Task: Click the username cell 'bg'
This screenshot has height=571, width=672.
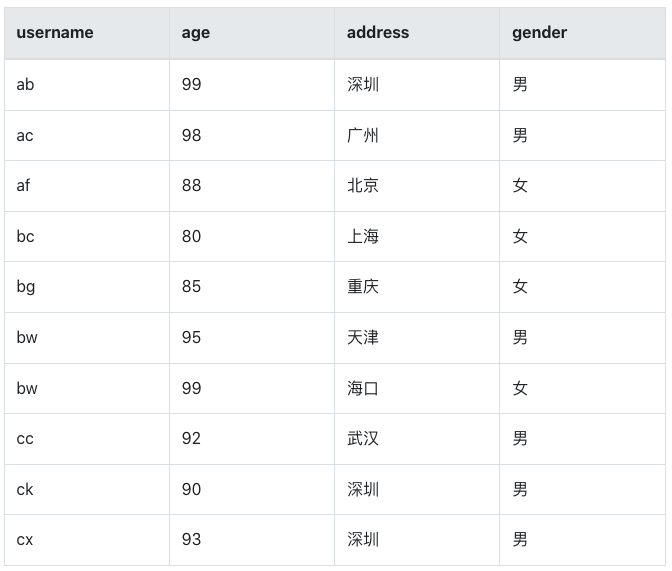Action: click(x=26, y=287)
